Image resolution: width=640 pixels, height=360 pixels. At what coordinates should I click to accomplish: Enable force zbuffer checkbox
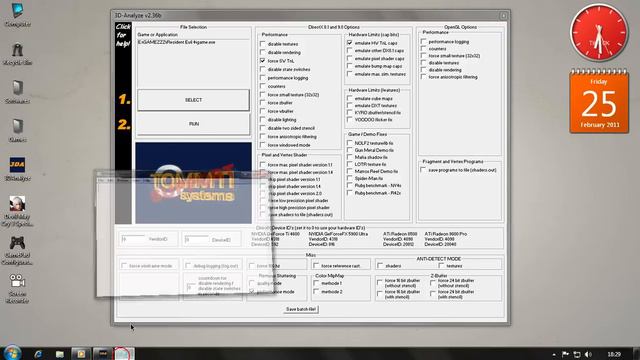[x=262, y=103]
